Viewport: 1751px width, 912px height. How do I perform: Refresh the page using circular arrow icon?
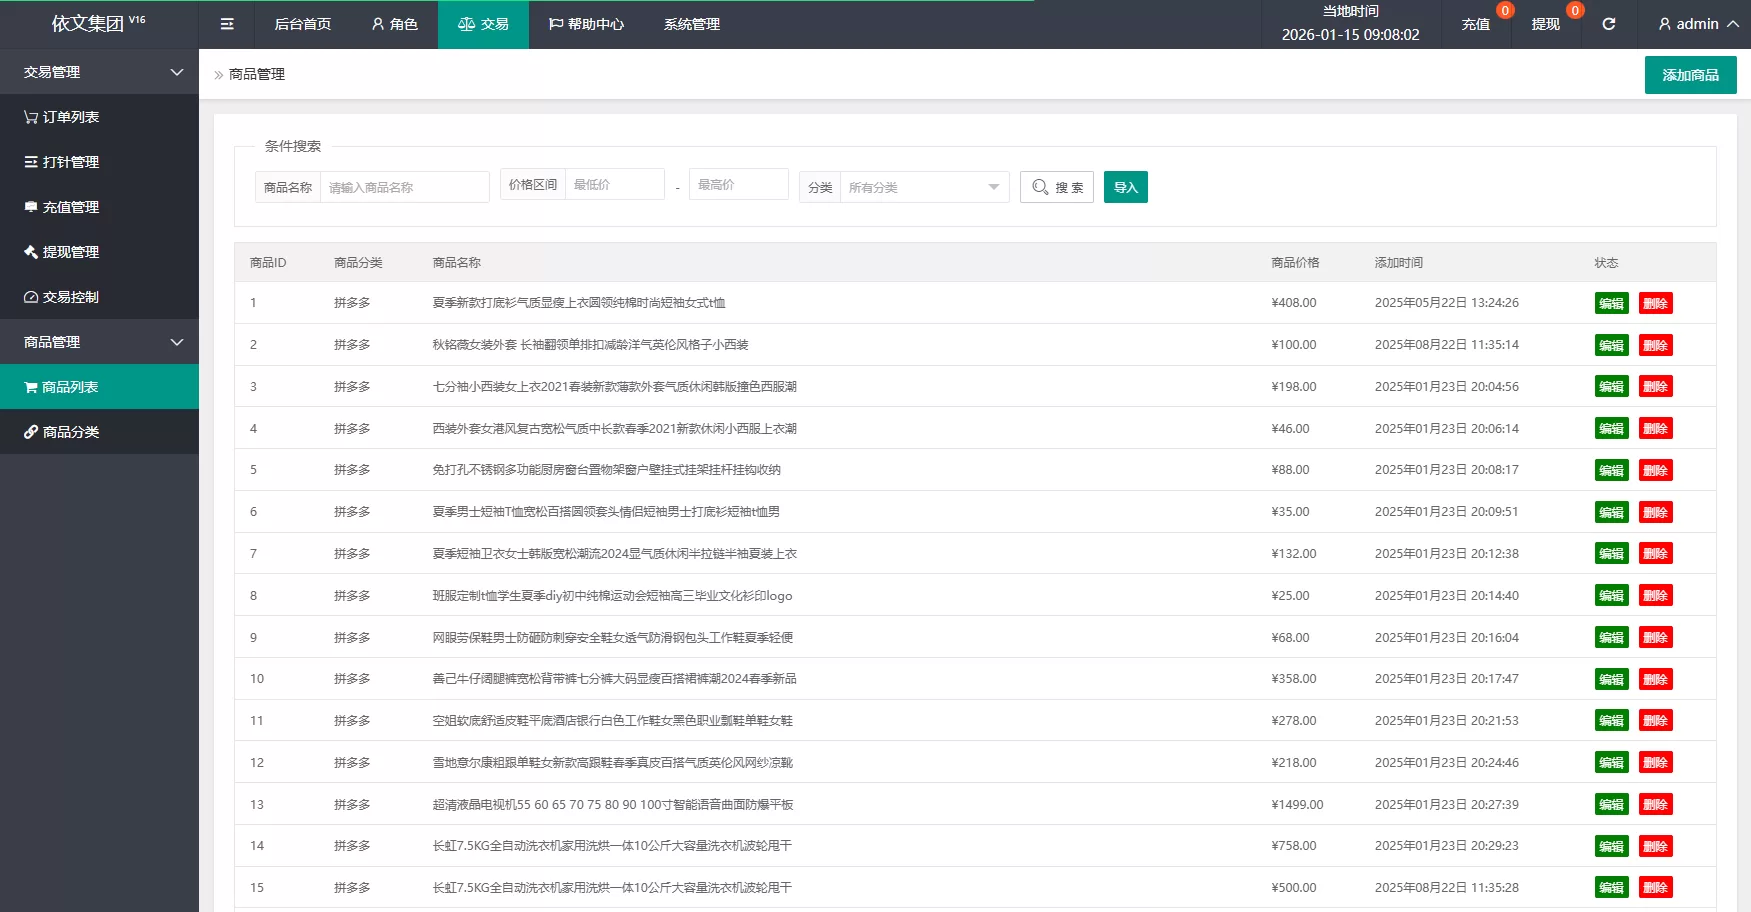1609,24
